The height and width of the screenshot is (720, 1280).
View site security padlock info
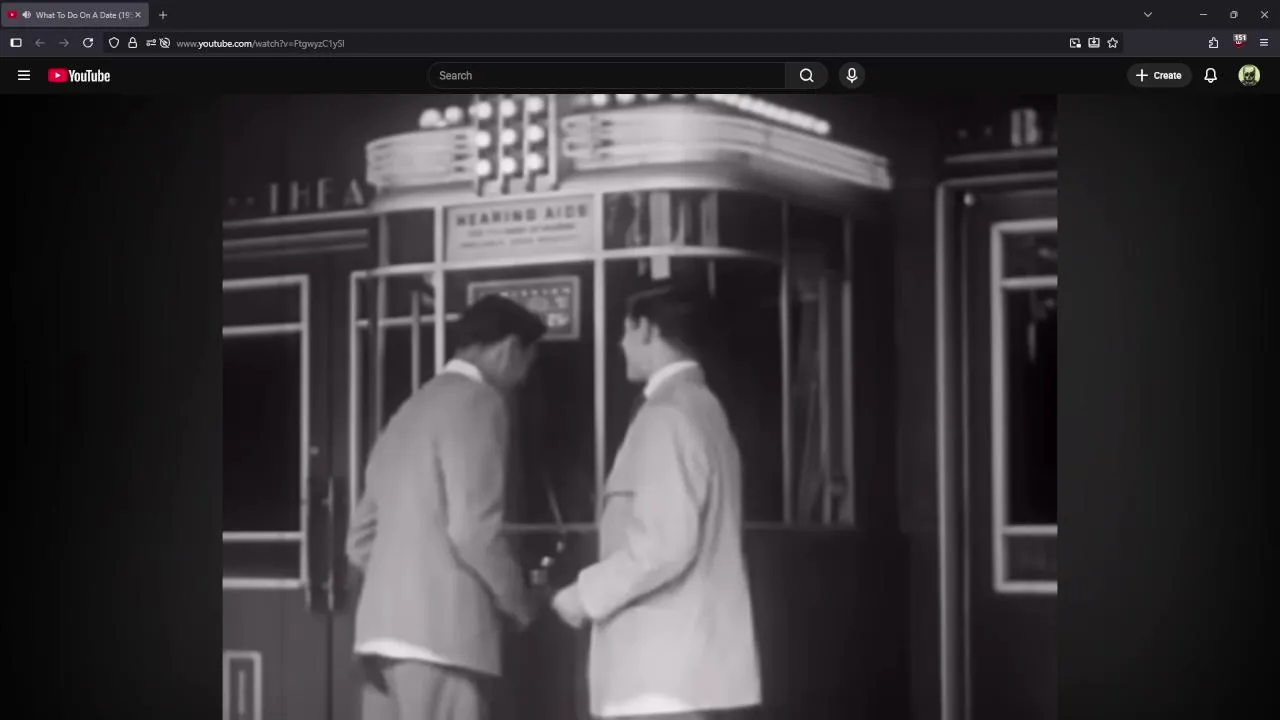click(x=132, y=43)
